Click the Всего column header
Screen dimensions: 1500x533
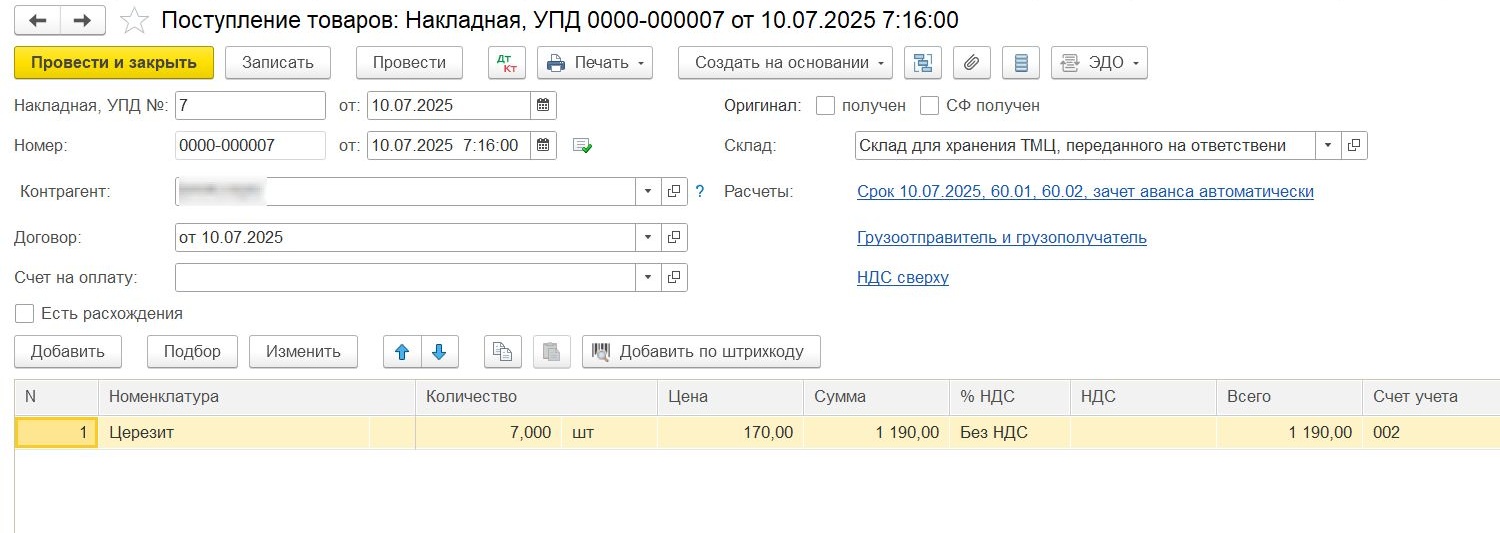(x=1289, y=397)
